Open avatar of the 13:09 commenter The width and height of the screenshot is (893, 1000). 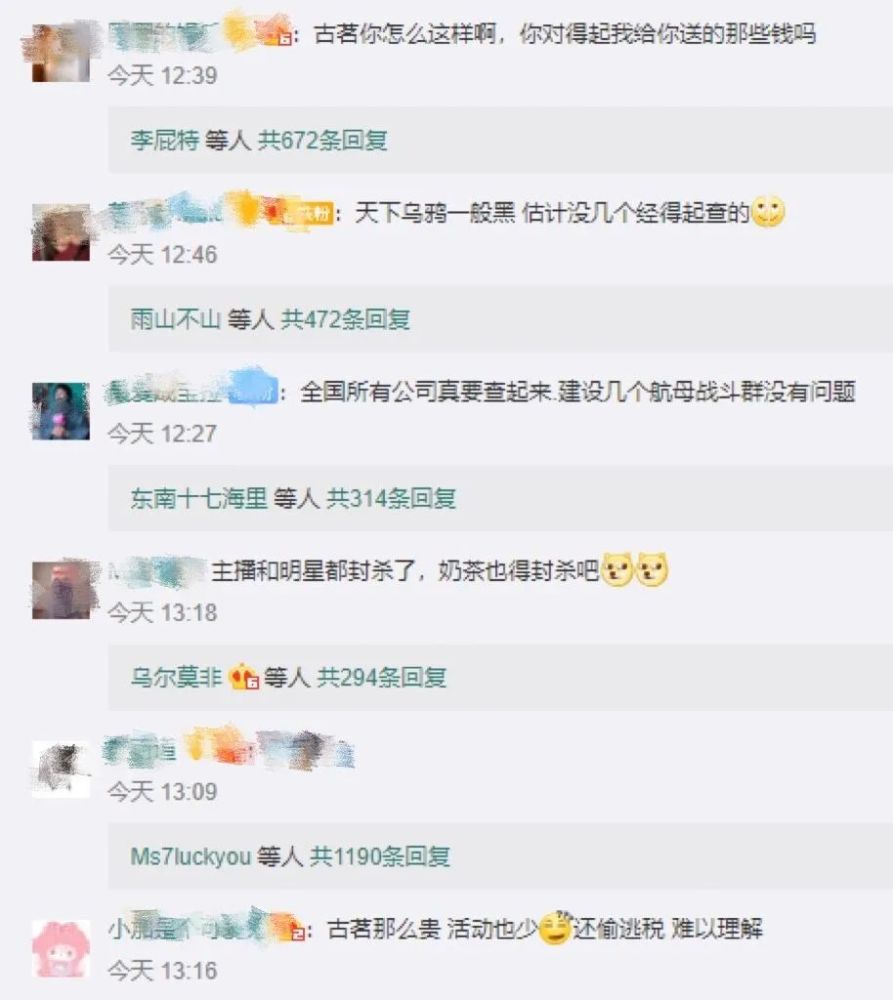click(61, 769)
